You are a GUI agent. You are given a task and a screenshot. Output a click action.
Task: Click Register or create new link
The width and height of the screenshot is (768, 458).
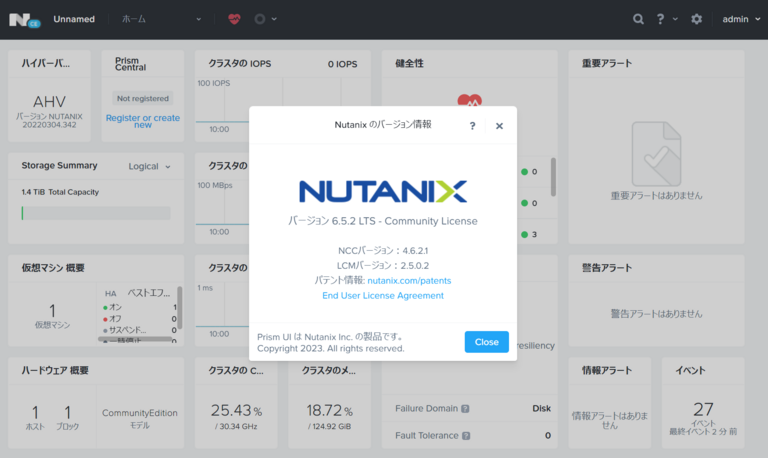143,121
